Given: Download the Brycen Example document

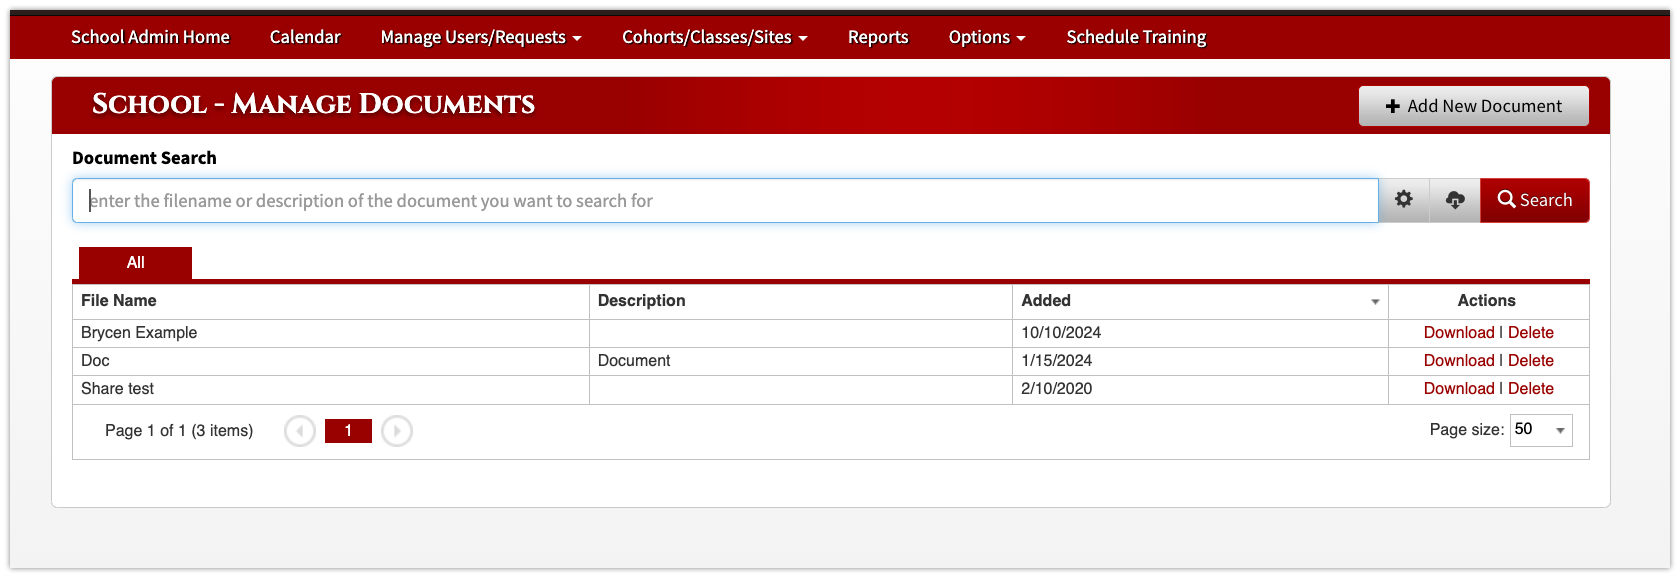Looking at the screenshot, I should [x=1459, y=333].
